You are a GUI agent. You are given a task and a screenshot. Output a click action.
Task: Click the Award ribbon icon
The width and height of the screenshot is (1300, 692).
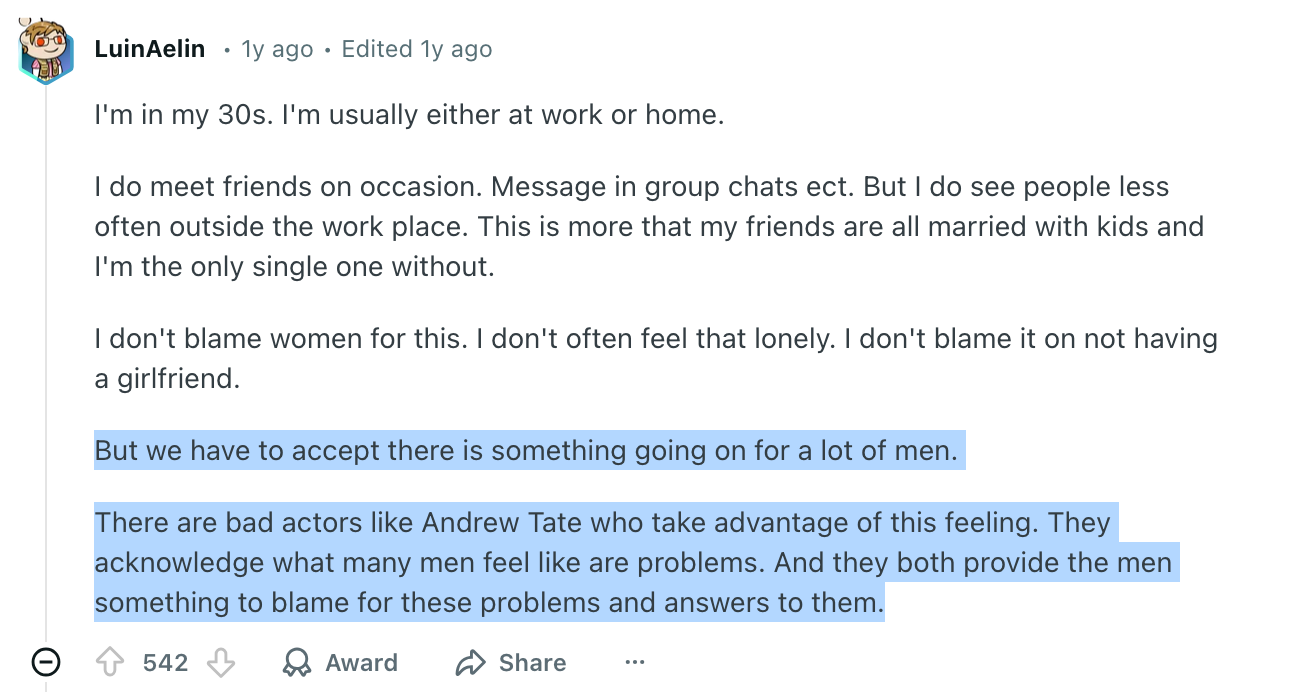point(297,663)
